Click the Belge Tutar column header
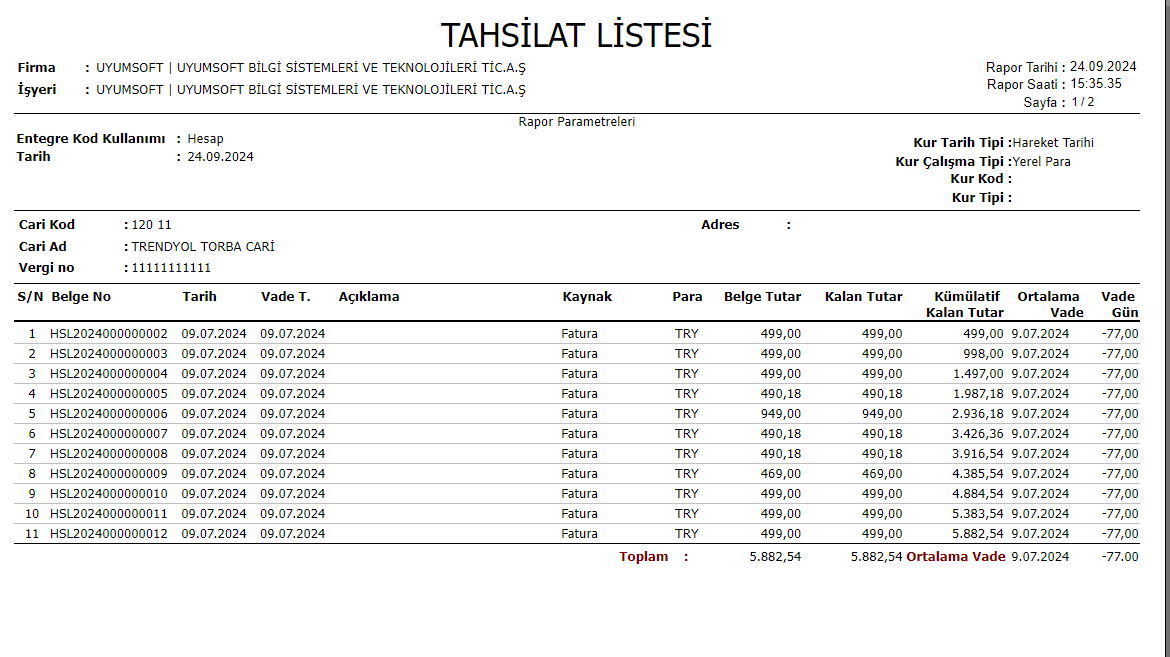This screenshot has width=1170, height=657. pyautogui.click(x=763, y=296)
